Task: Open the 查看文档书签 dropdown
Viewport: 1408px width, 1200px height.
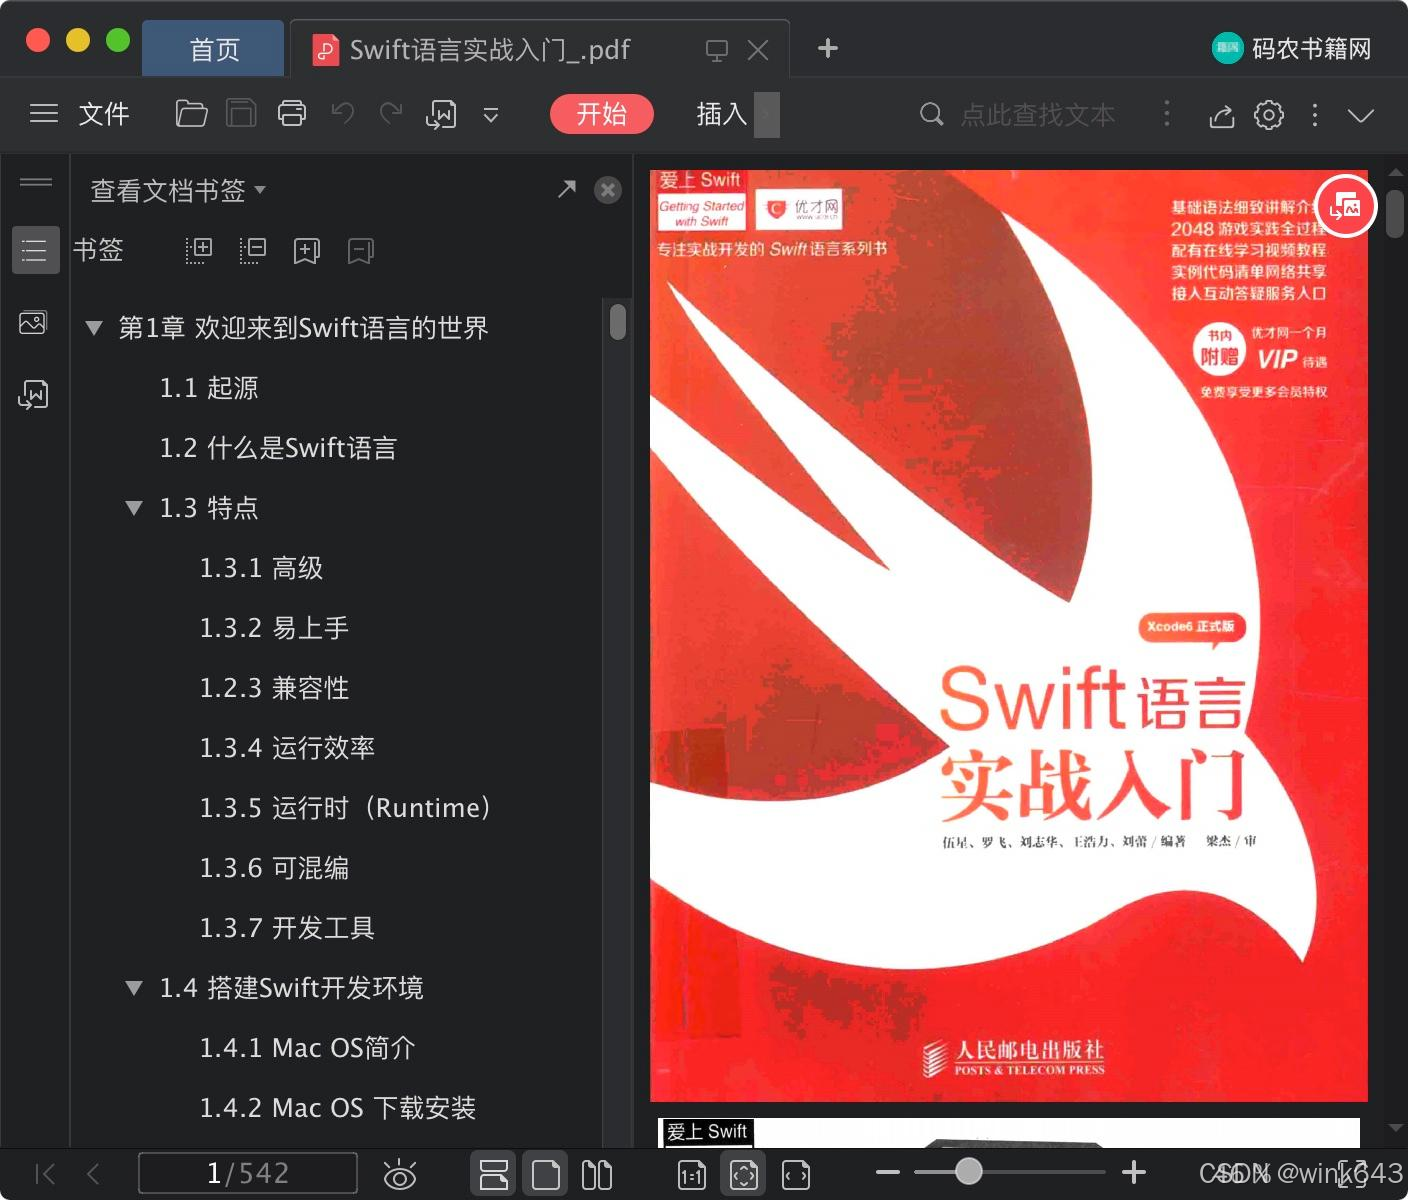Action: (x=178, y=190)
